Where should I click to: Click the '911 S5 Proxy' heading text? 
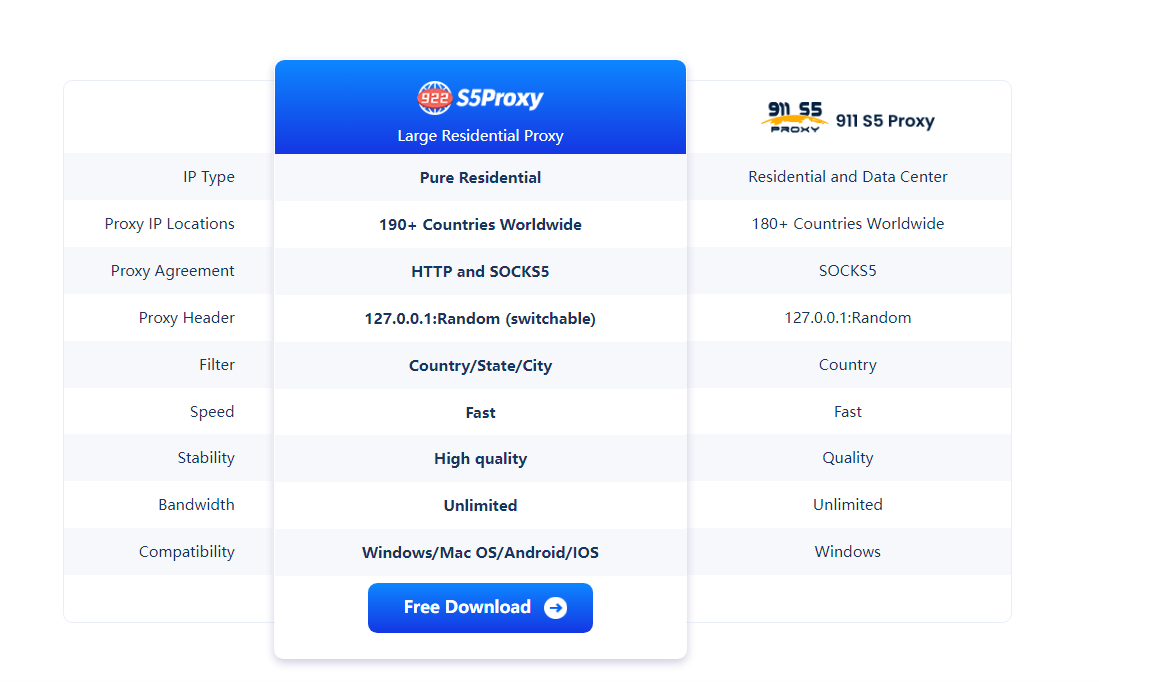coord(885,121)
